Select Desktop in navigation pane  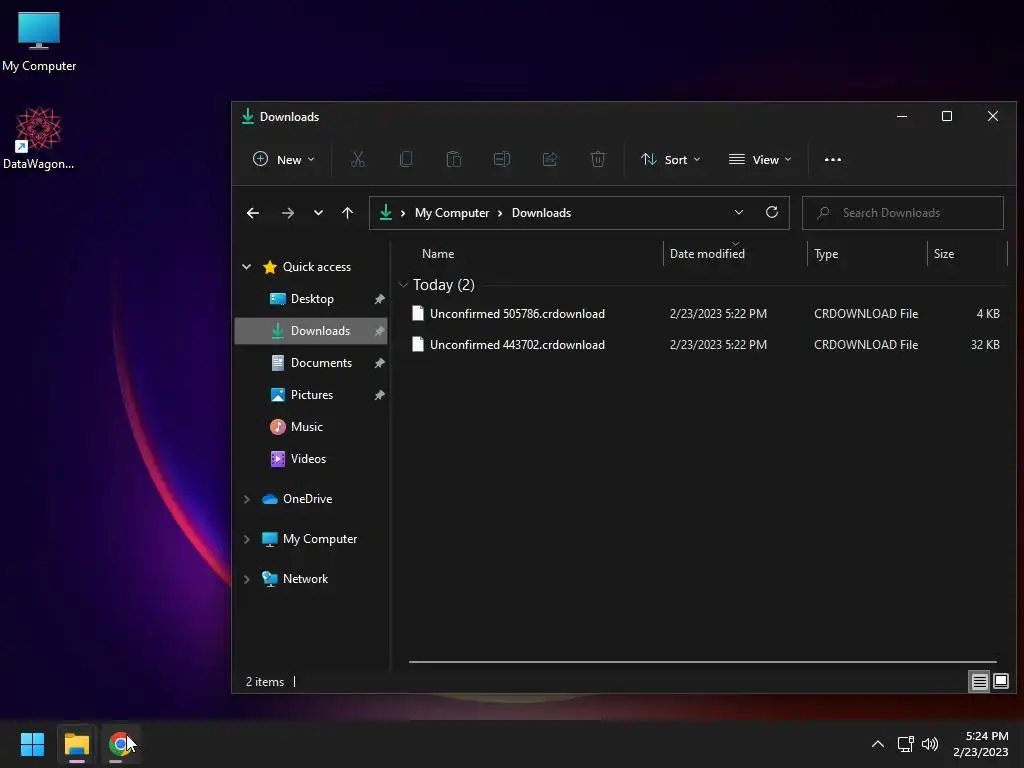311,299
